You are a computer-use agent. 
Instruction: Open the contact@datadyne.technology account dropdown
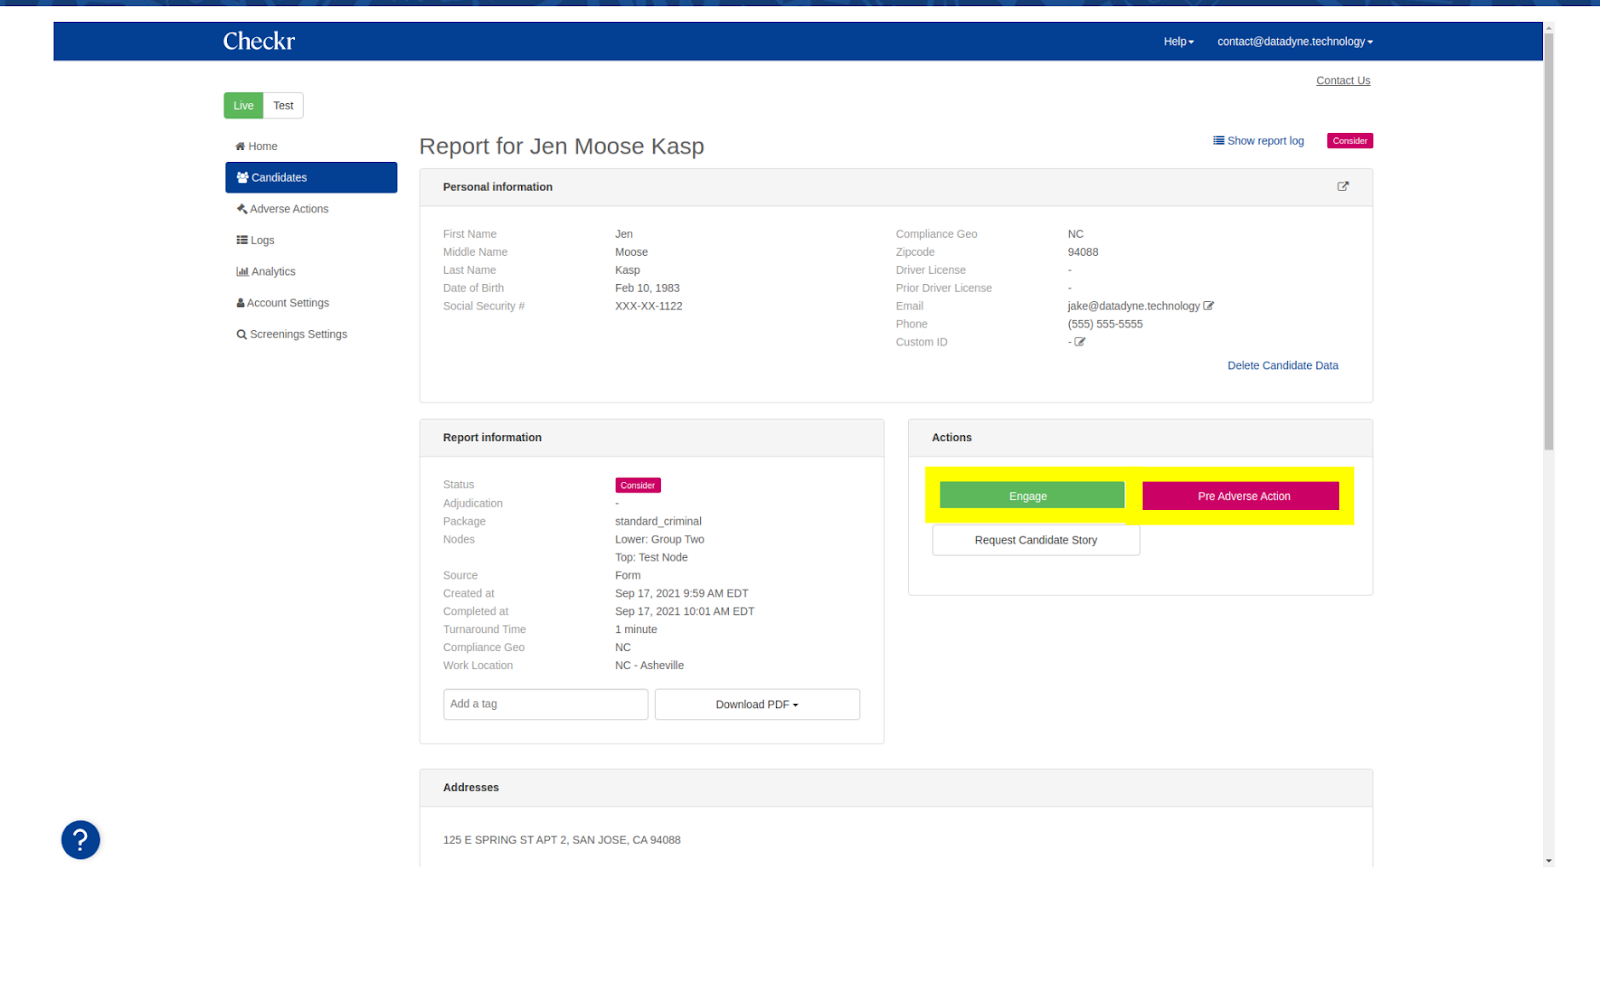tap(1294, 42)
